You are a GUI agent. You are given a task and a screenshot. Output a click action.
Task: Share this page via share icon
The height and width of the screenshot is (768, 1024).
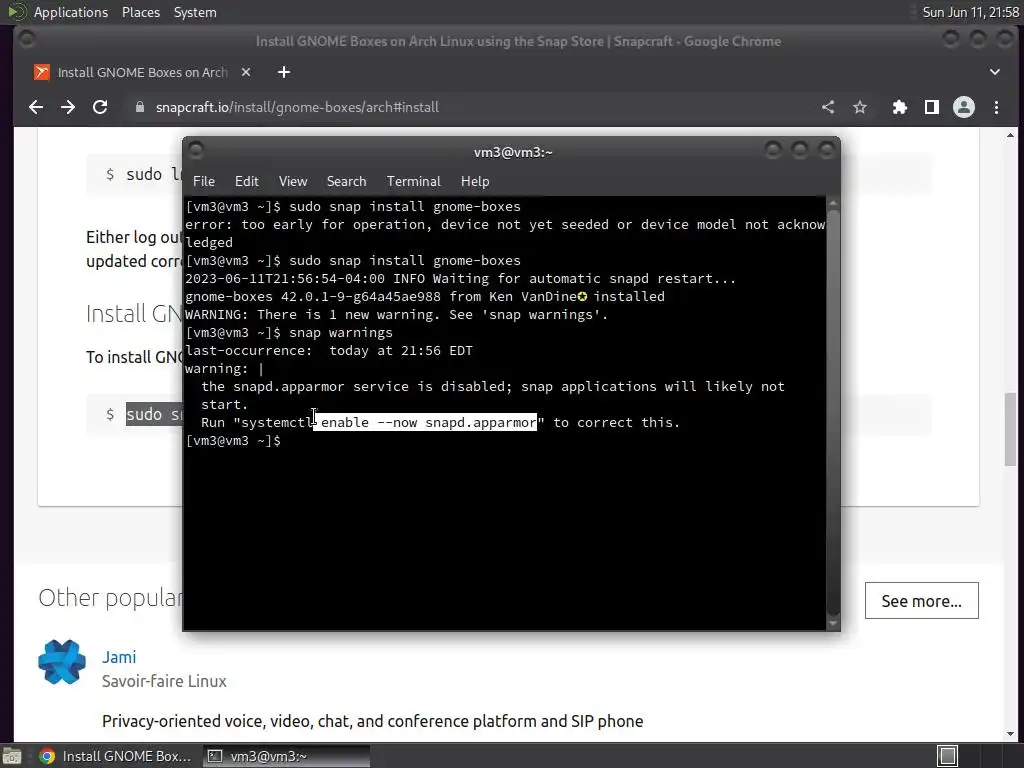click(x=828, y=107)
